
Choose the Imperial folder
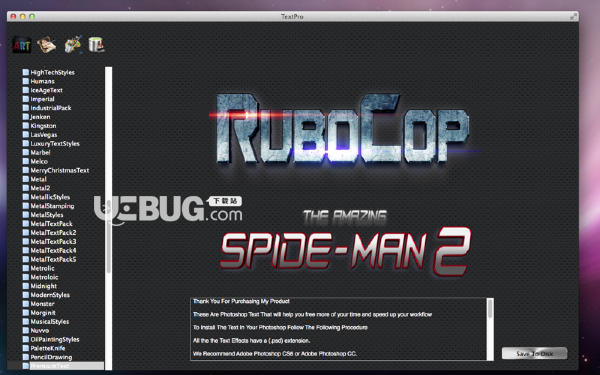tap(39, 99)
